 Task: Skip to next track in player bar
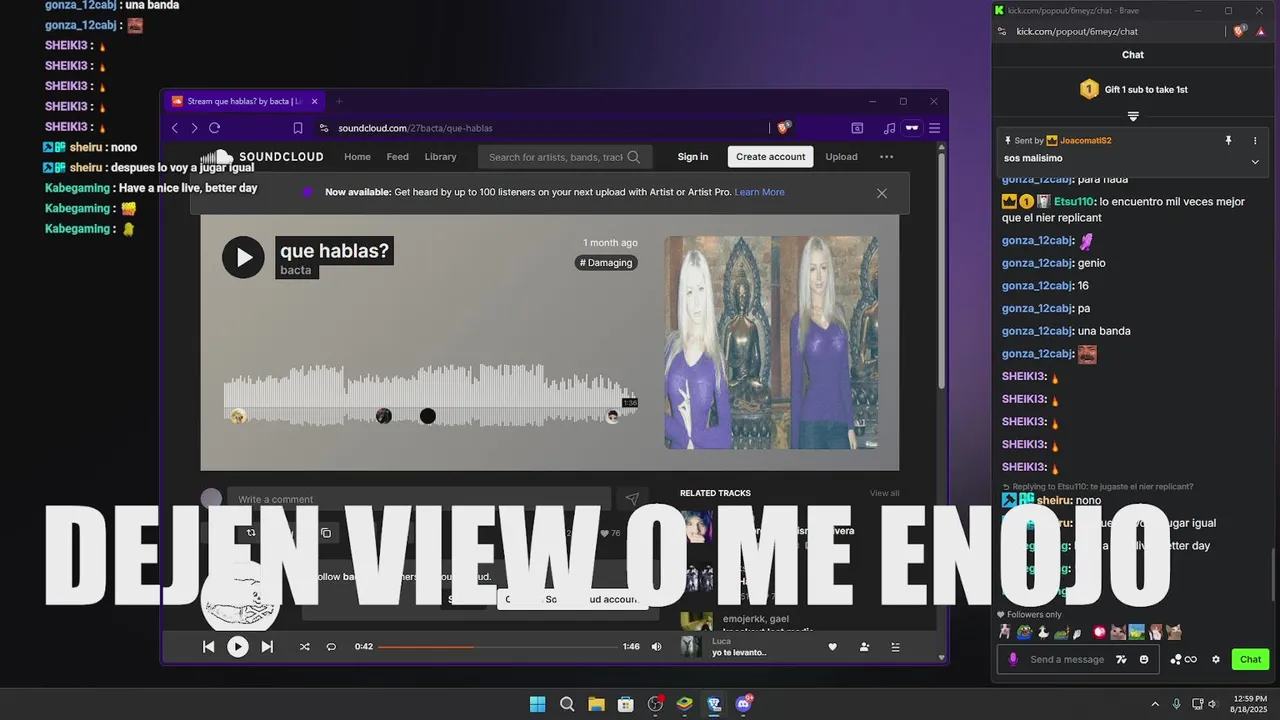267,647
